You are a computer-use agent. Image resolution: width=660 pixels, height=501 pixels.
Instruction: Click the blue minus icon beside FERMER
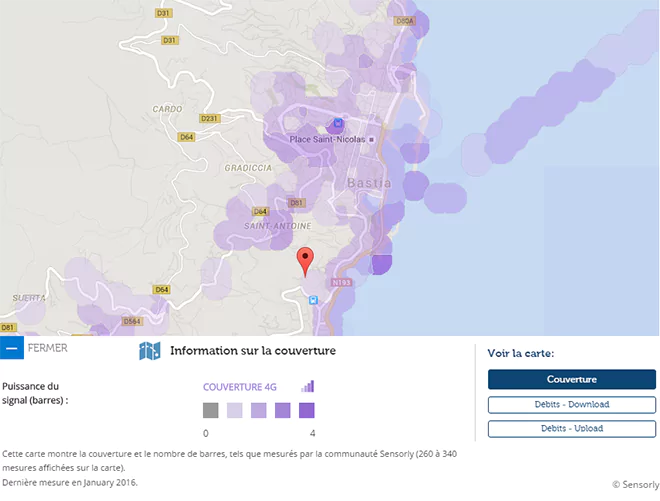(x=11, y=349)
